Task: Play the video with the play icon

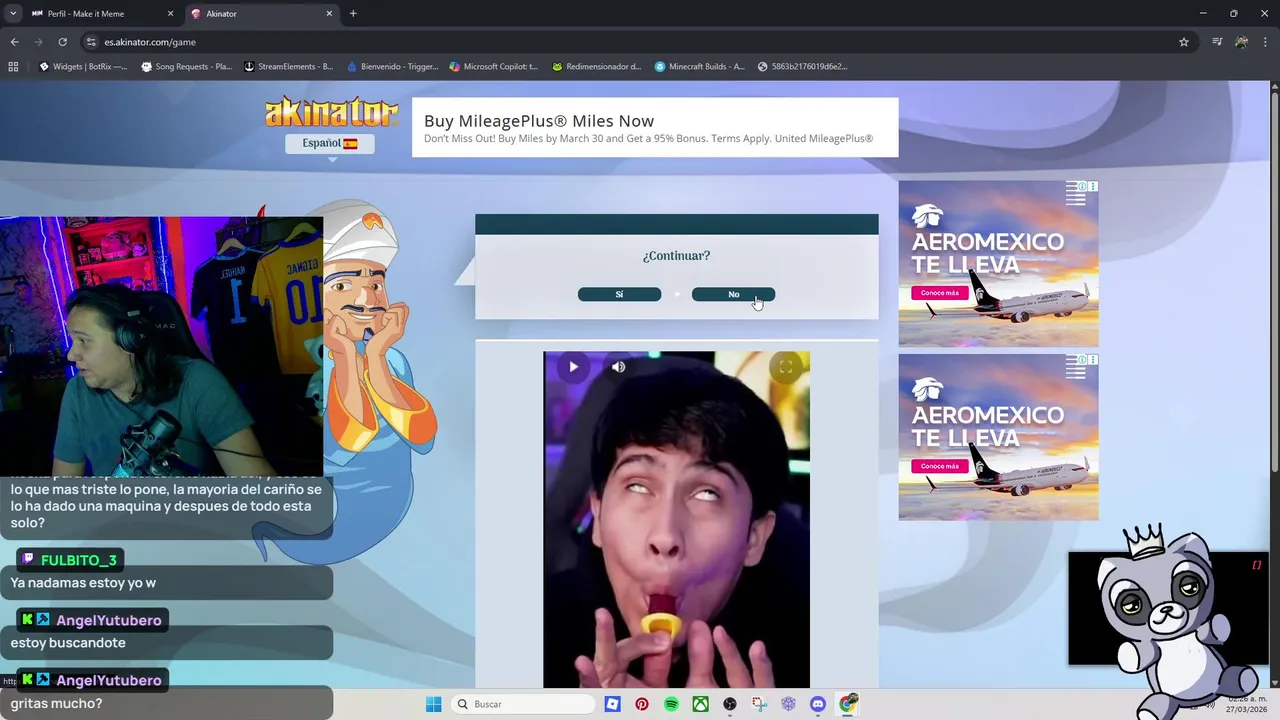Action: (573, 367)
